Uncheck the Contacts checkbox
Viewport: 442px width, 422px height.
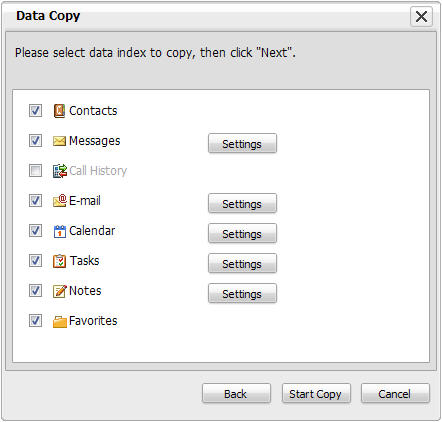(35, 111)
